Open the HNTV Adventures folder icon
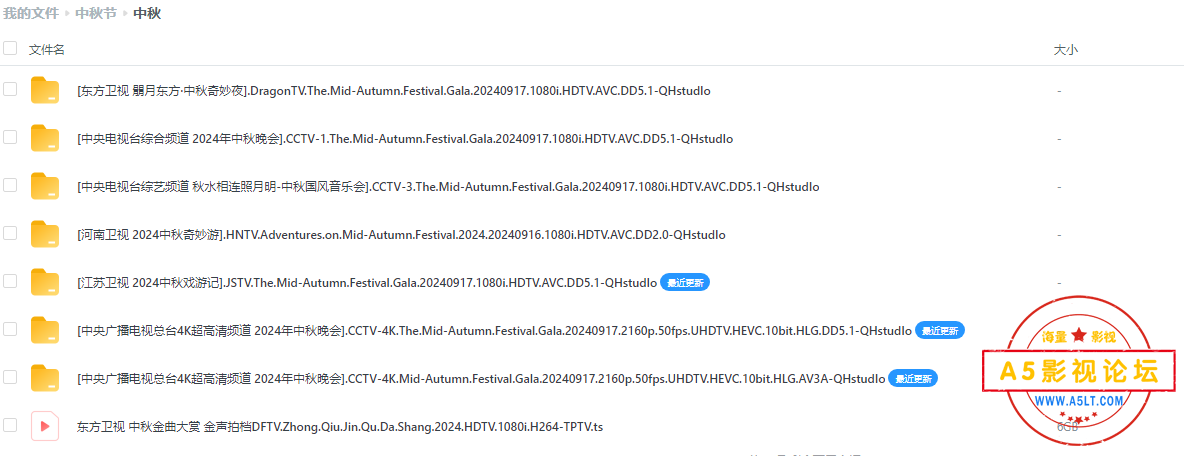Screen dimensions: 1184x456 click(45, 234)
